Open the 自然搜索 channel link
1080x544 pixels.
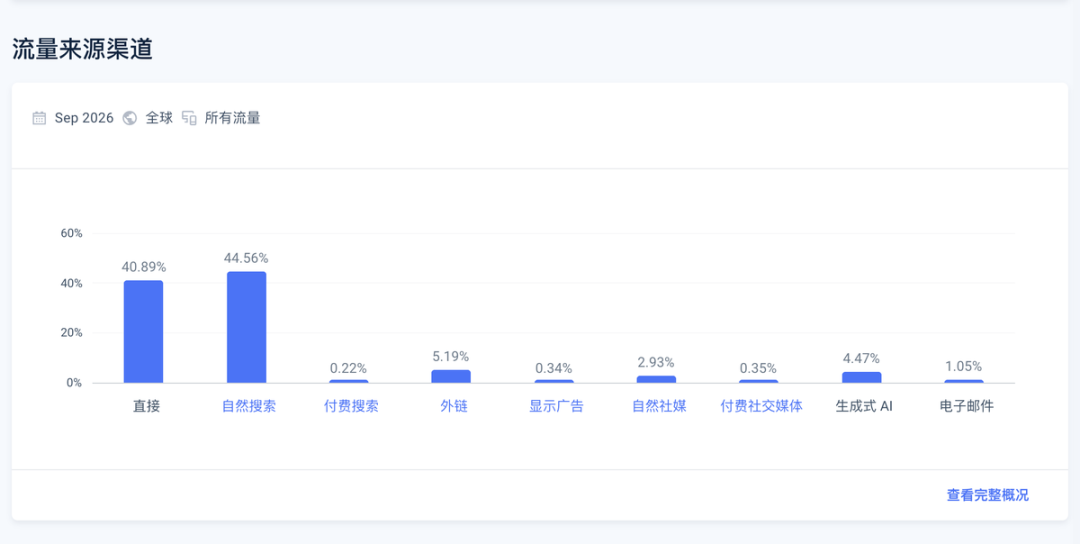pos(249,406)
